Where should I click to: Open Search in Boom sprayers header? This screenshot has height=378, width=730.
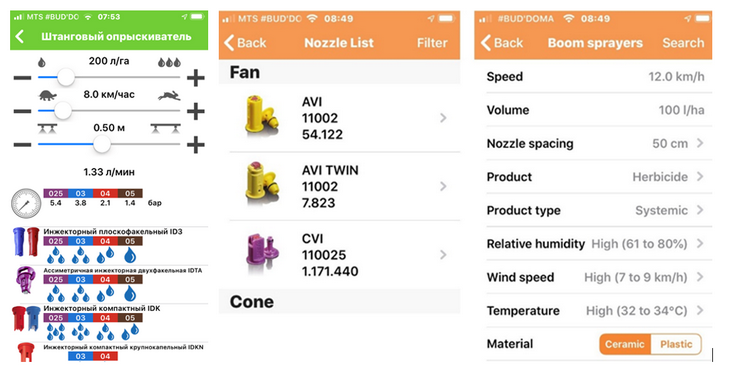click(683, 43)
